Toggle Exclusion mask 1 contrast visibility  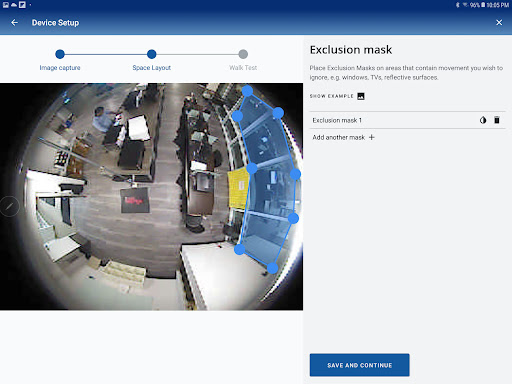click(483, 120)
